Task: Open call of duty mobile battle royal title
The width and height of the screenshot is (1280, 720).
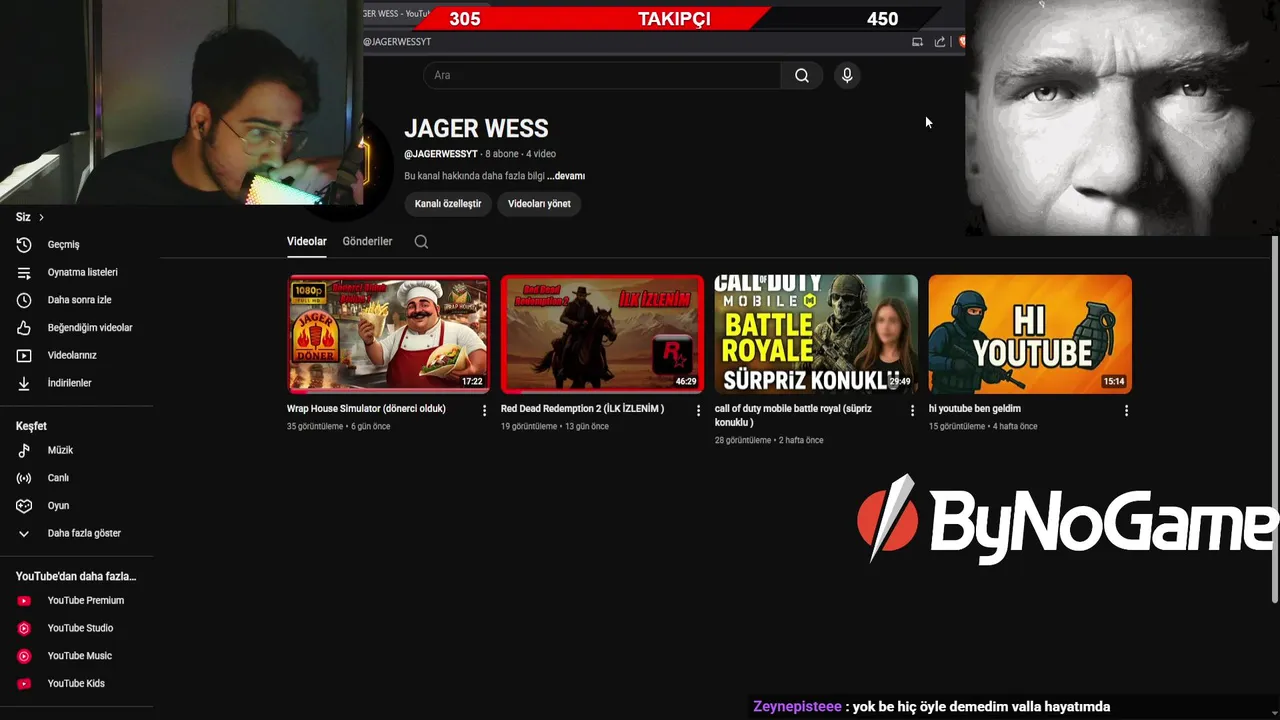Action: [x=793, y=415]
